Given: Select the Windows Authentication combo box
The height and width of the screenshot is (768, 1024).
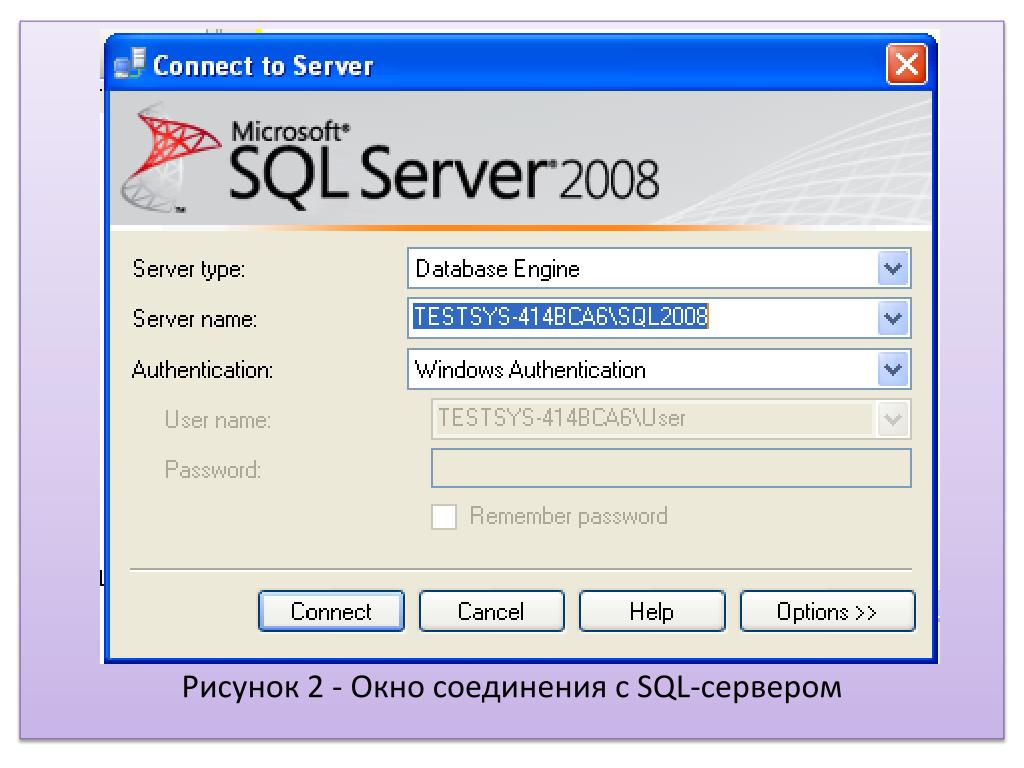Looking at the screenshot, I should click(x=659, y=369).
